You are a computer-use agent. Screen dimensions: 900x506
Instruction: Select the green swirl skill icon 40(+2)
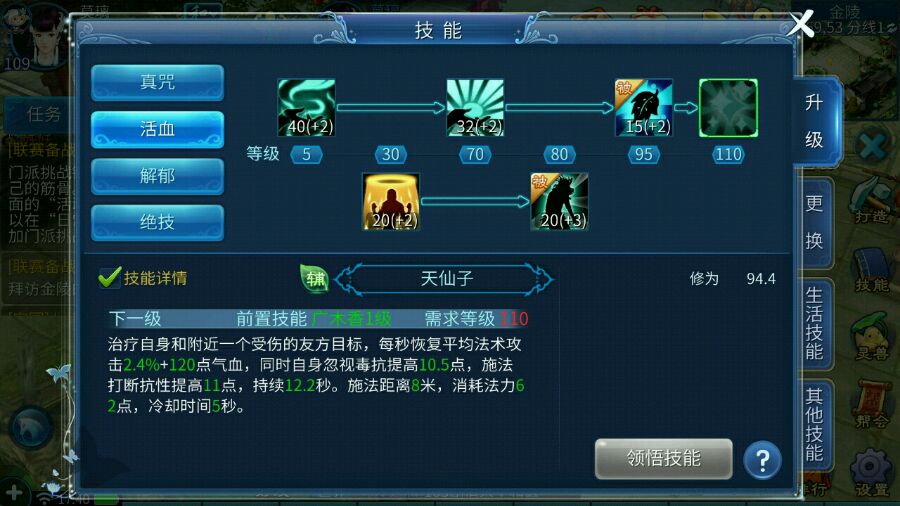click(x=307, y=108)
